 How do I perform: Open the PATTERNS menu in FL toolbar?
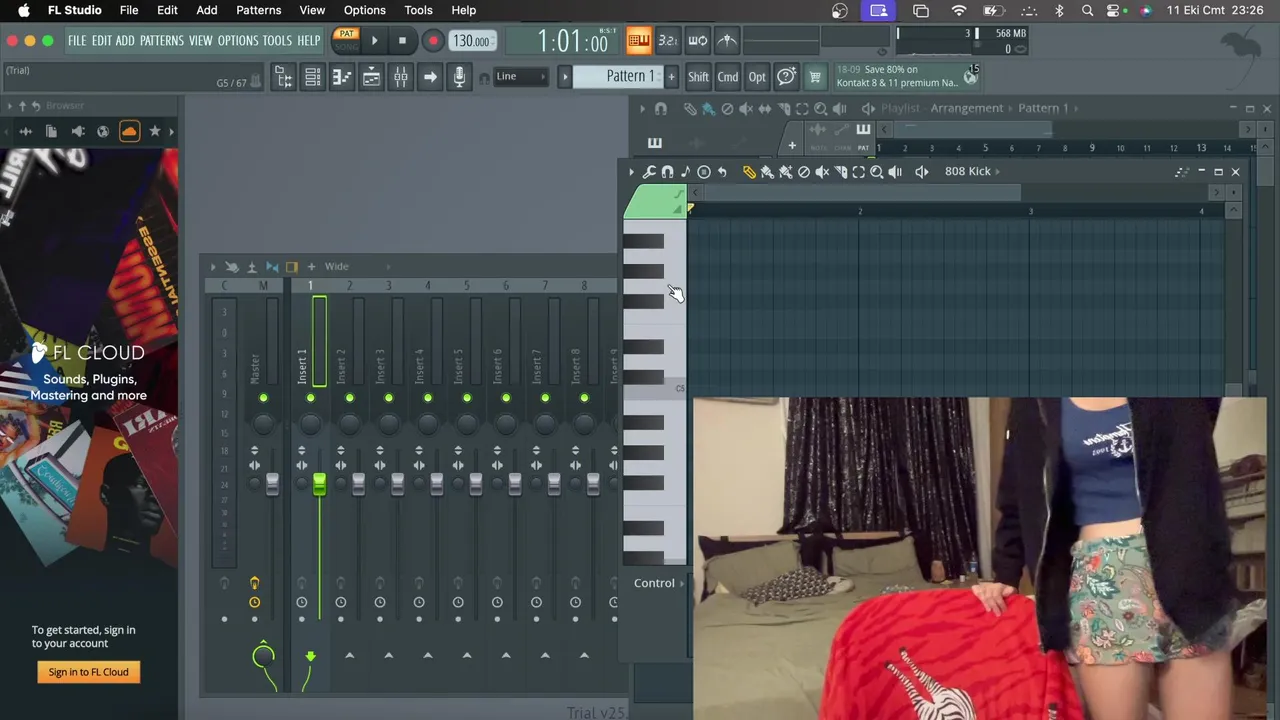161,41
